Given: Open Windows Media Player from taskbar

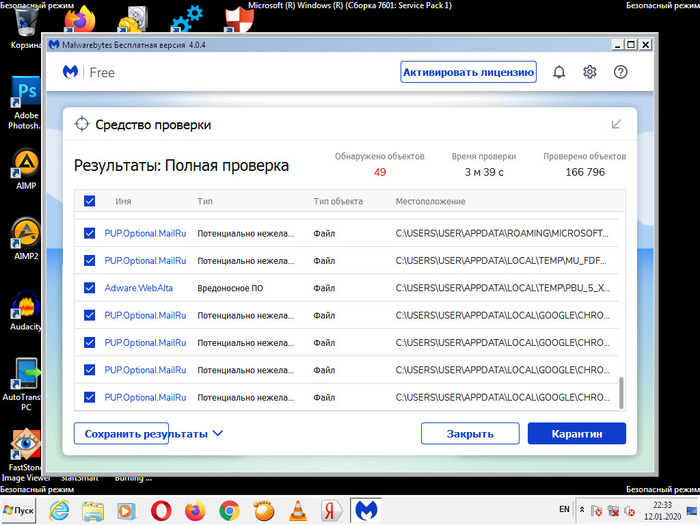Looking at the screenshot, I should pos(127,510).
